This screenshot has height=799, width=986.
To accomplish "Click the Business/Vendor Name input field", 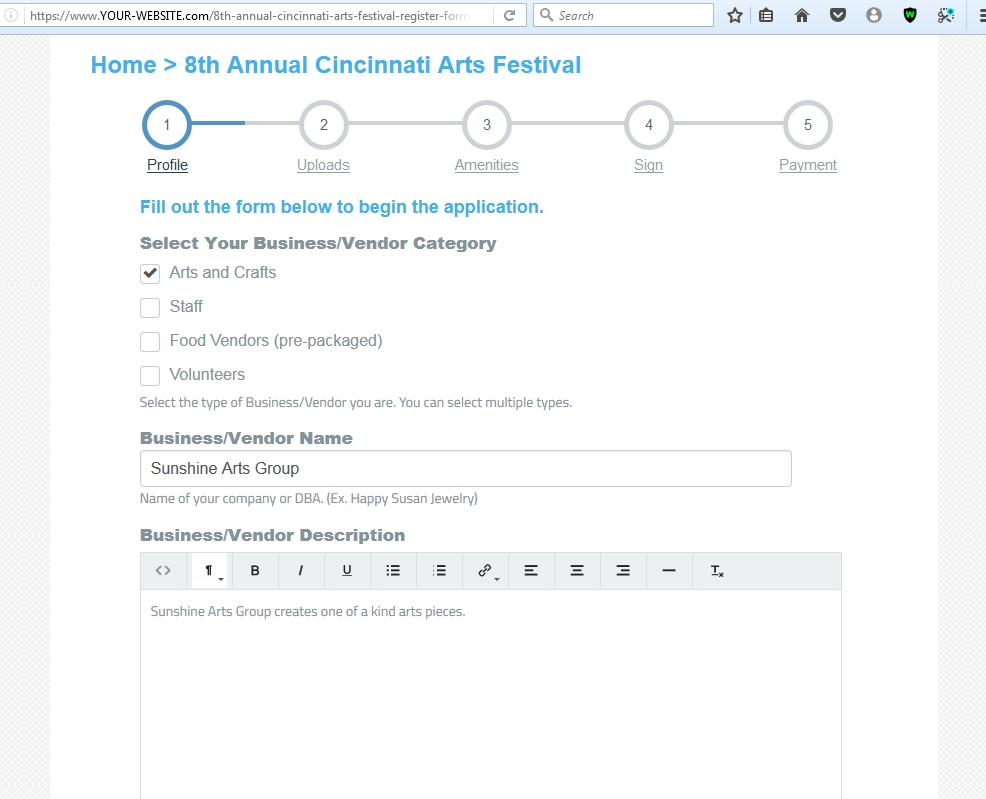I will (465, 468).
